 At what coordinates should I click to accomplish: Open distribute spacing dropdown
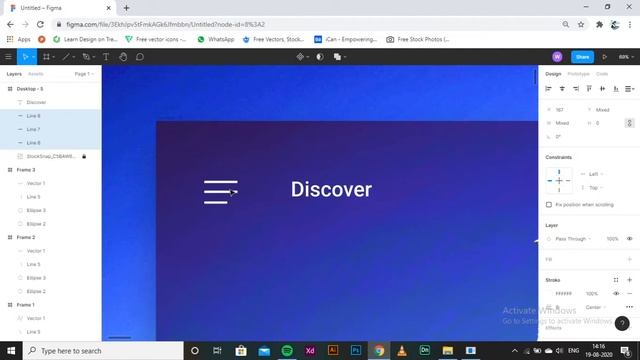(x=629, y=89)
